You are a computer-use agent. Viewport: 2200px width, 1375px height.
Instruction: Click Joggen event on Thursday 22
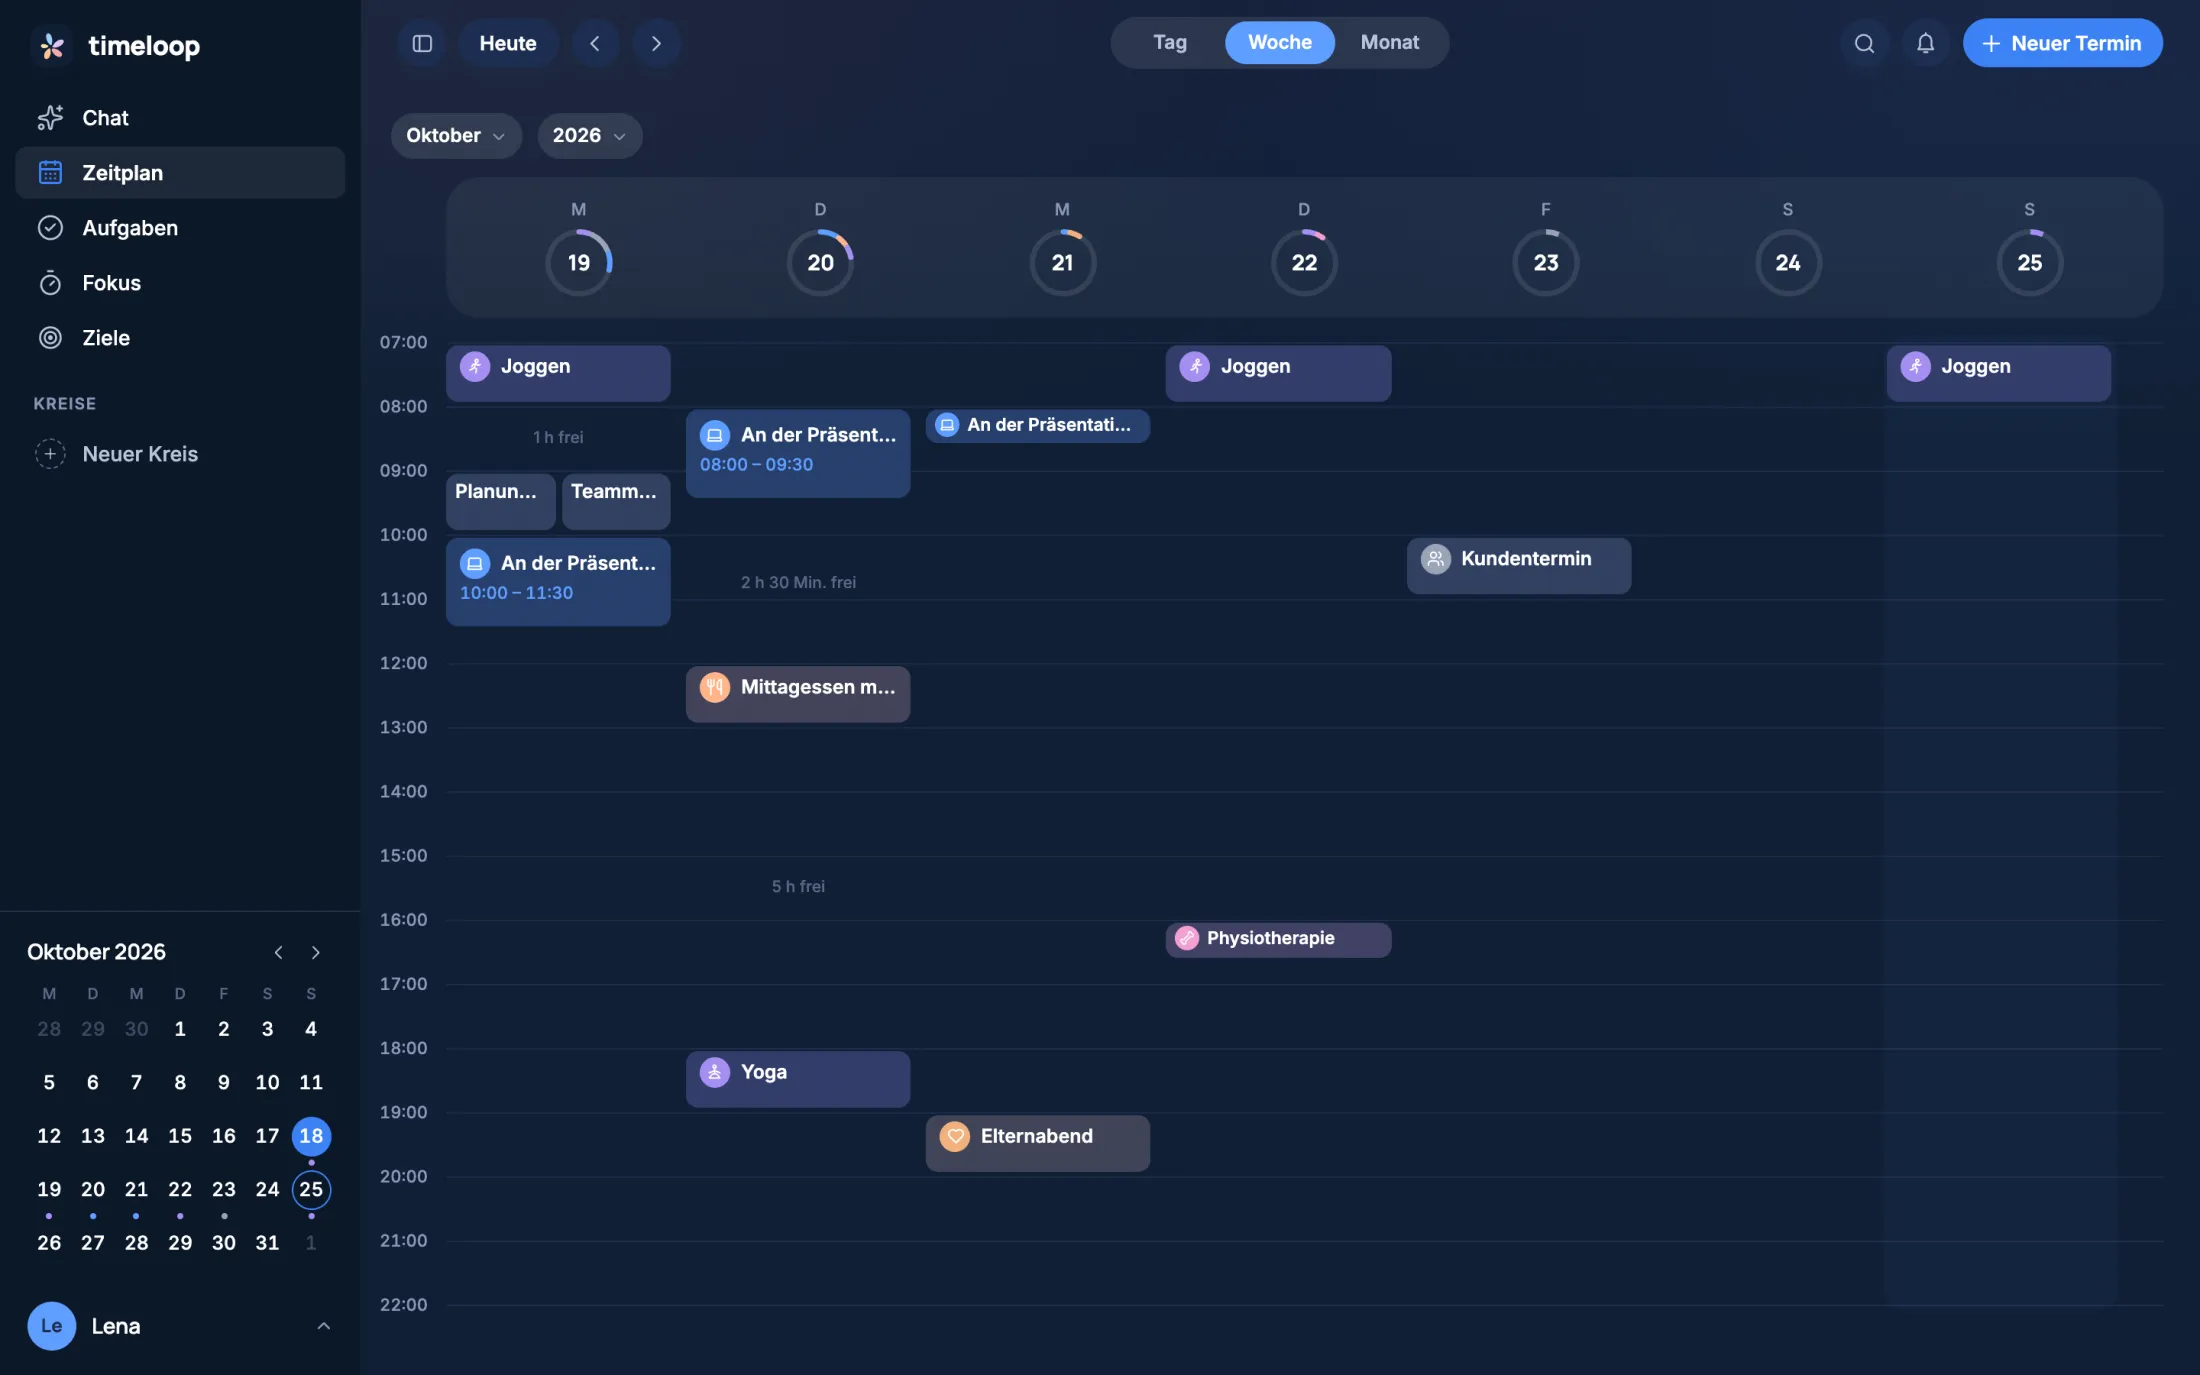click(1278, 373)
